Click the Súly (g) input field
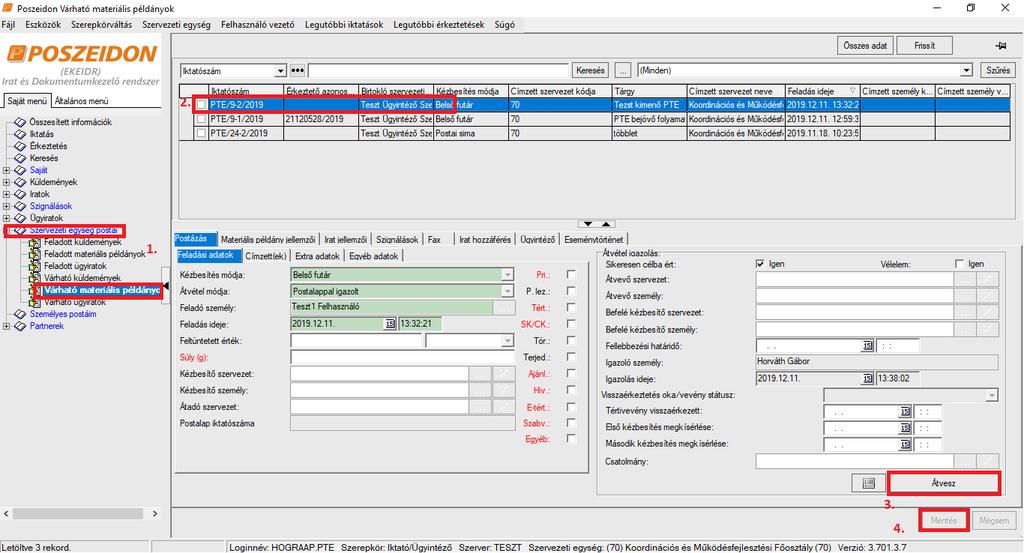This screenshot has width=1024, height=553. [403, 357]
